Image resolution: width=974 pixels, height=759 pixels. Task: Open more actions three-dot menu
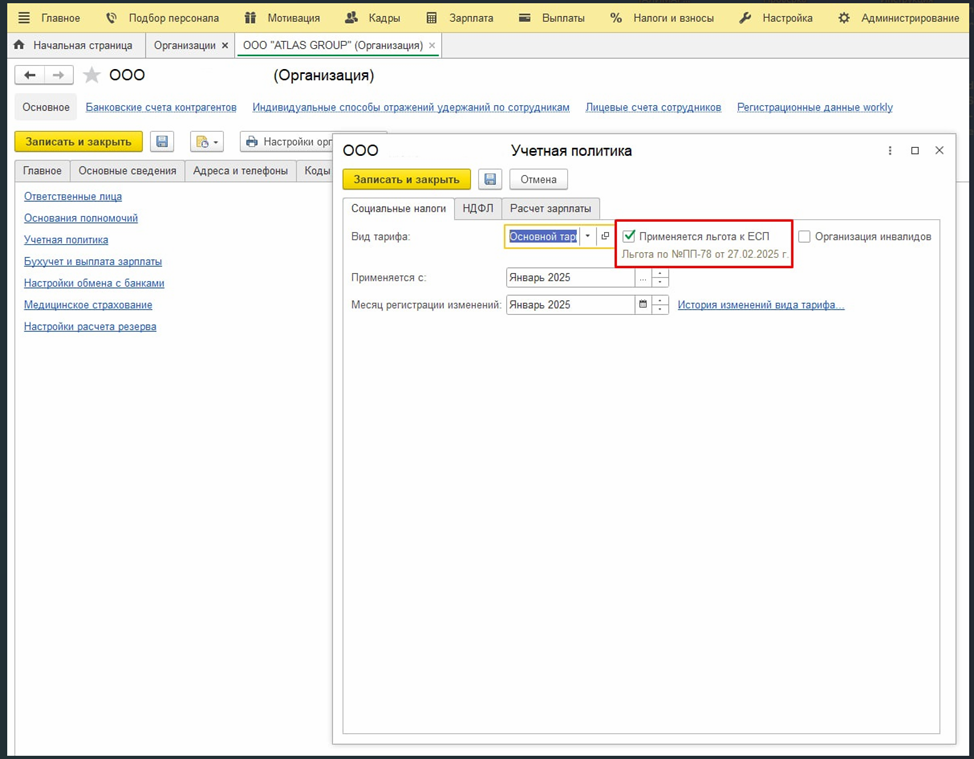pos(890,150)
